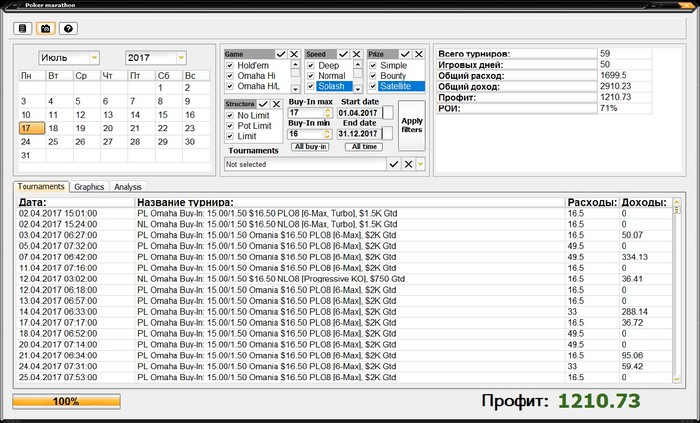Toggle the Bounty prize checkbox
The height and width of the screenshot is (423, 700).
[x=373, y=76]
